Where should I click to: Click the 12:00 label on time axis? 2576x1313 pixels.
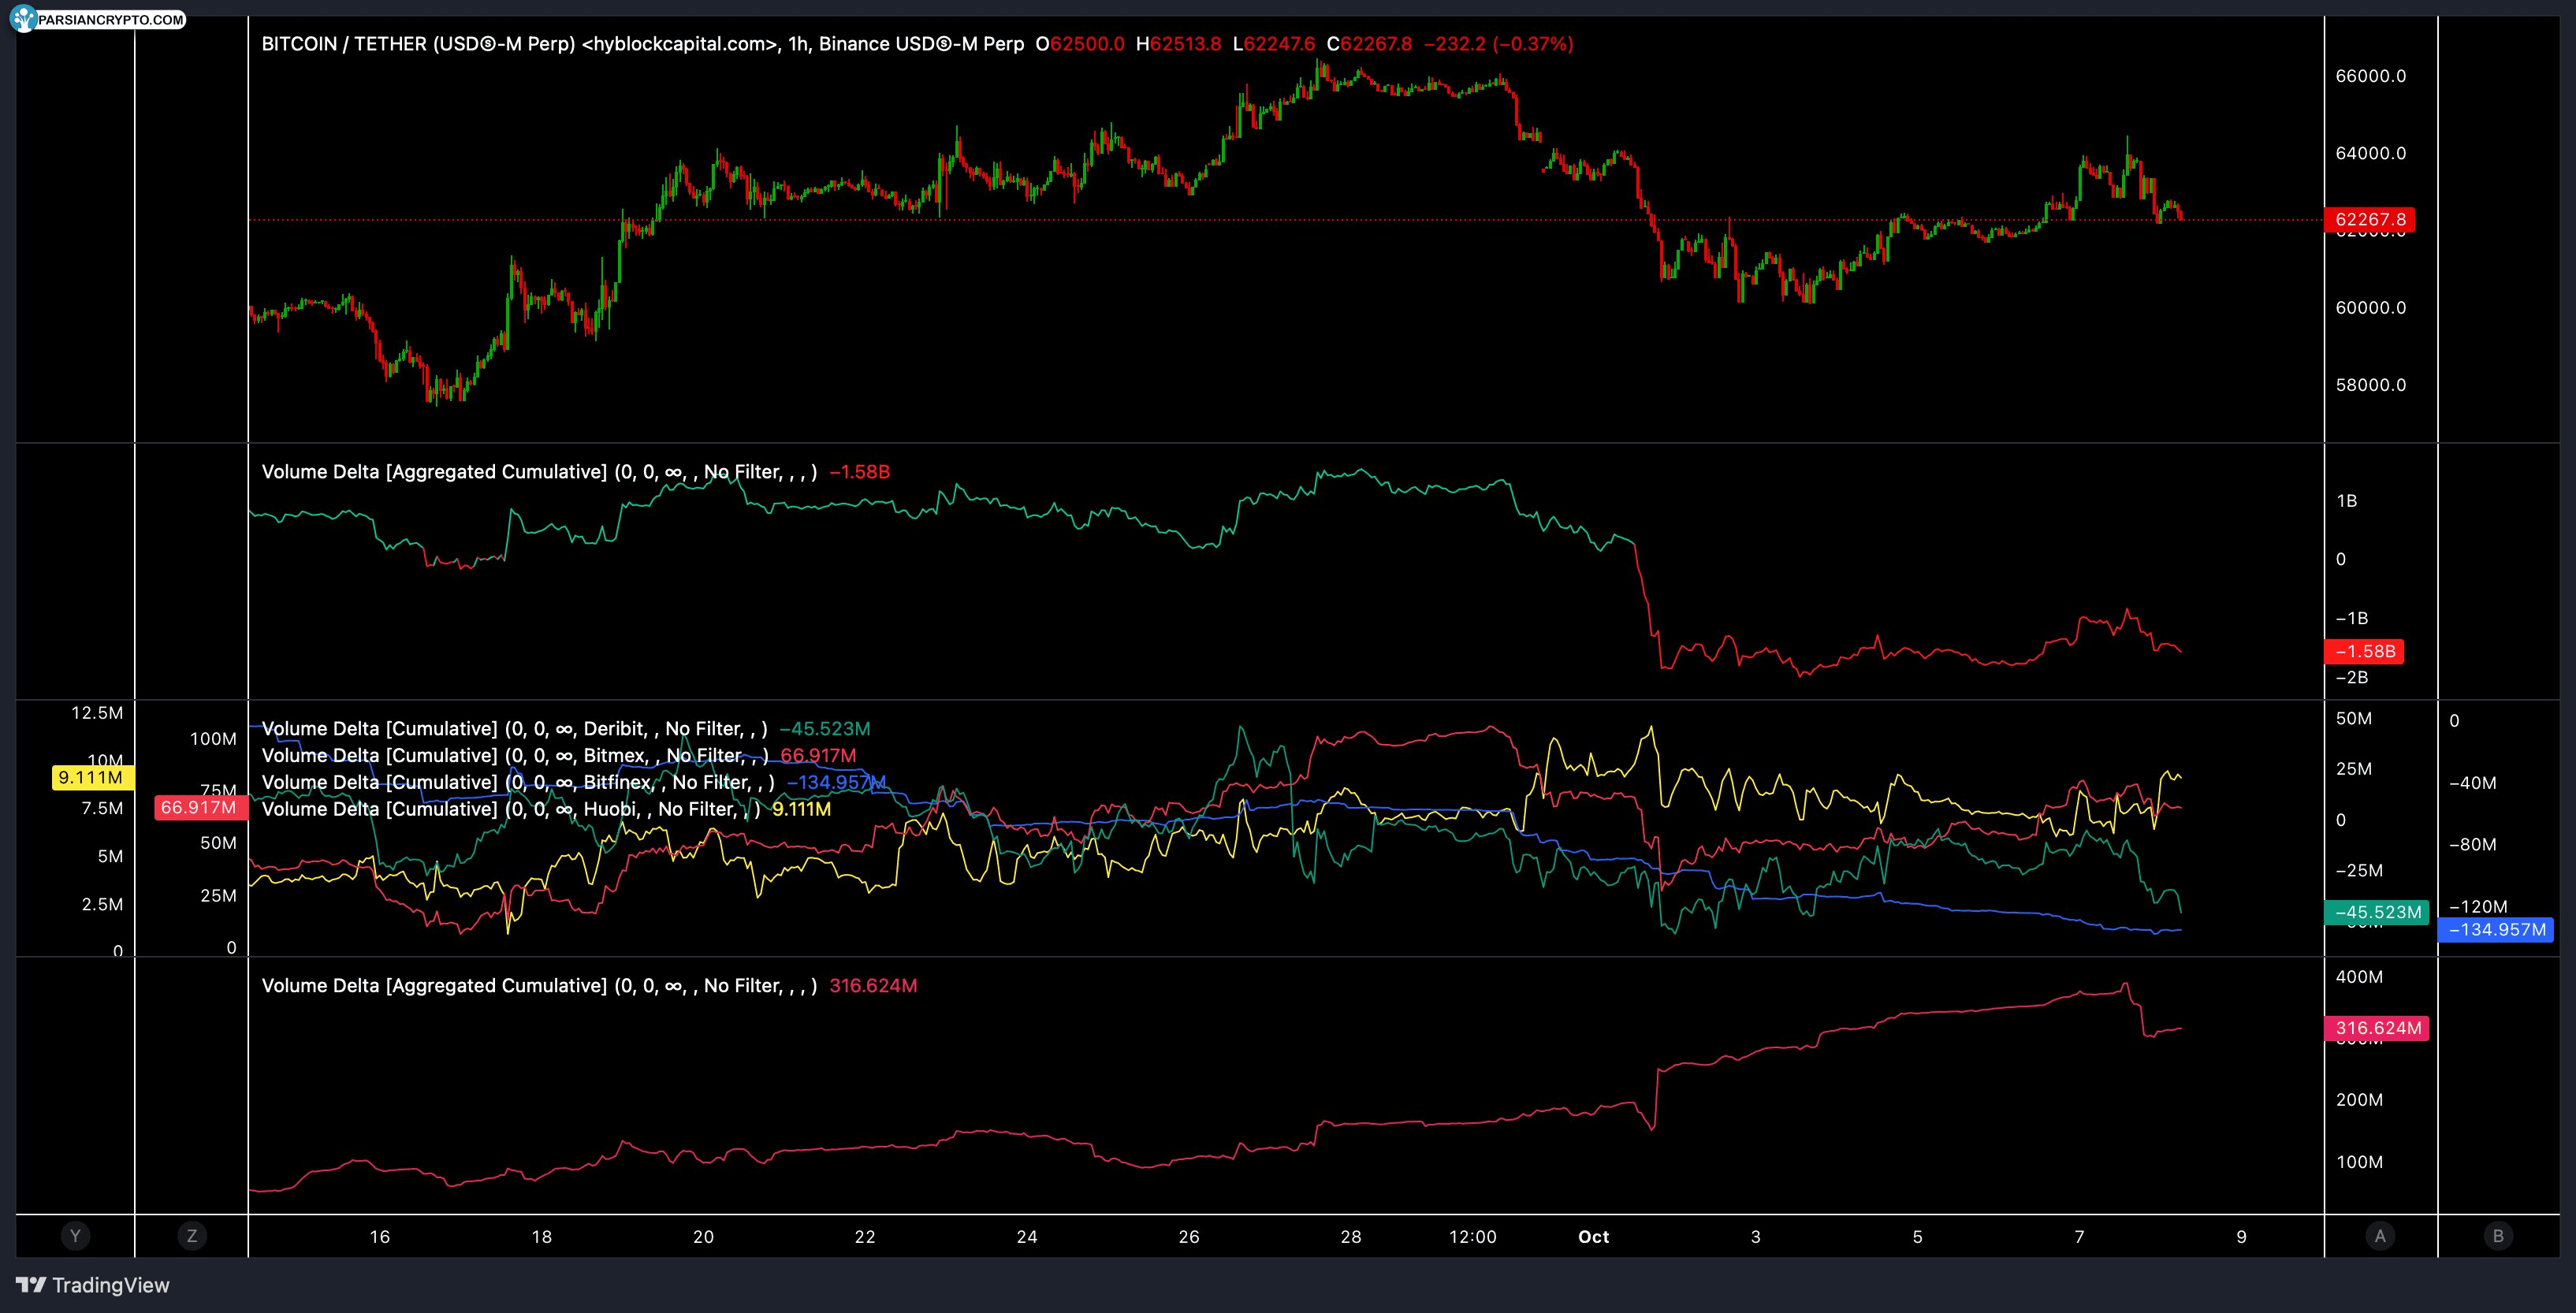(x=1473, y=1237)
